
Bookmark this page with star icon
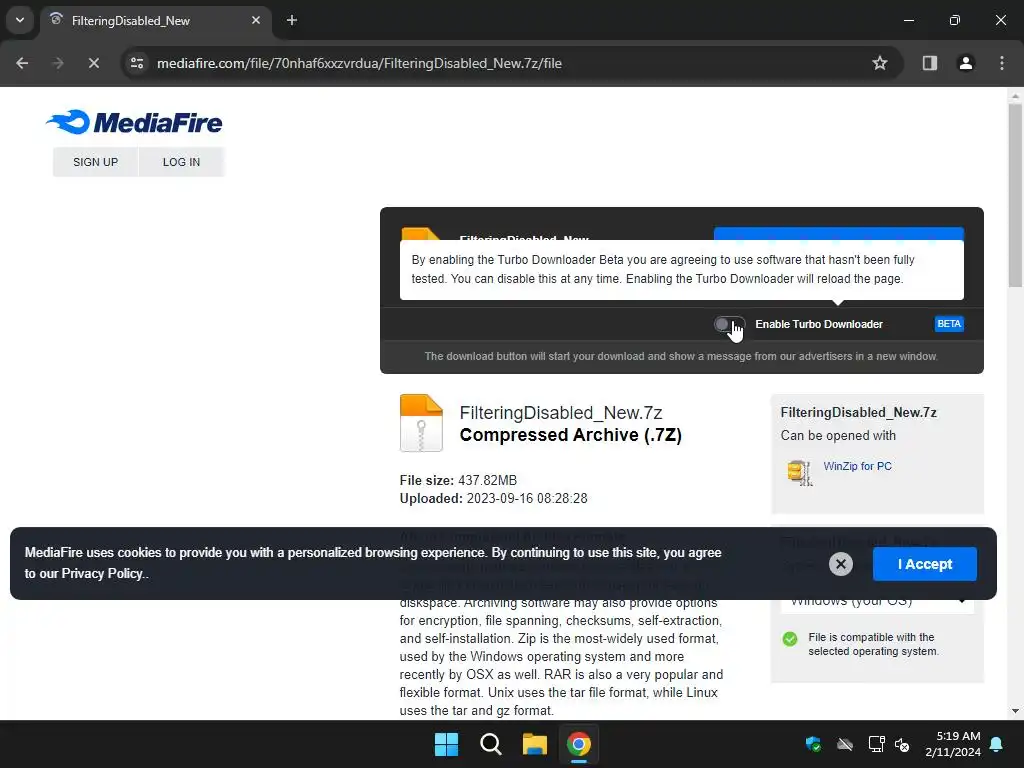coord(880,63)
